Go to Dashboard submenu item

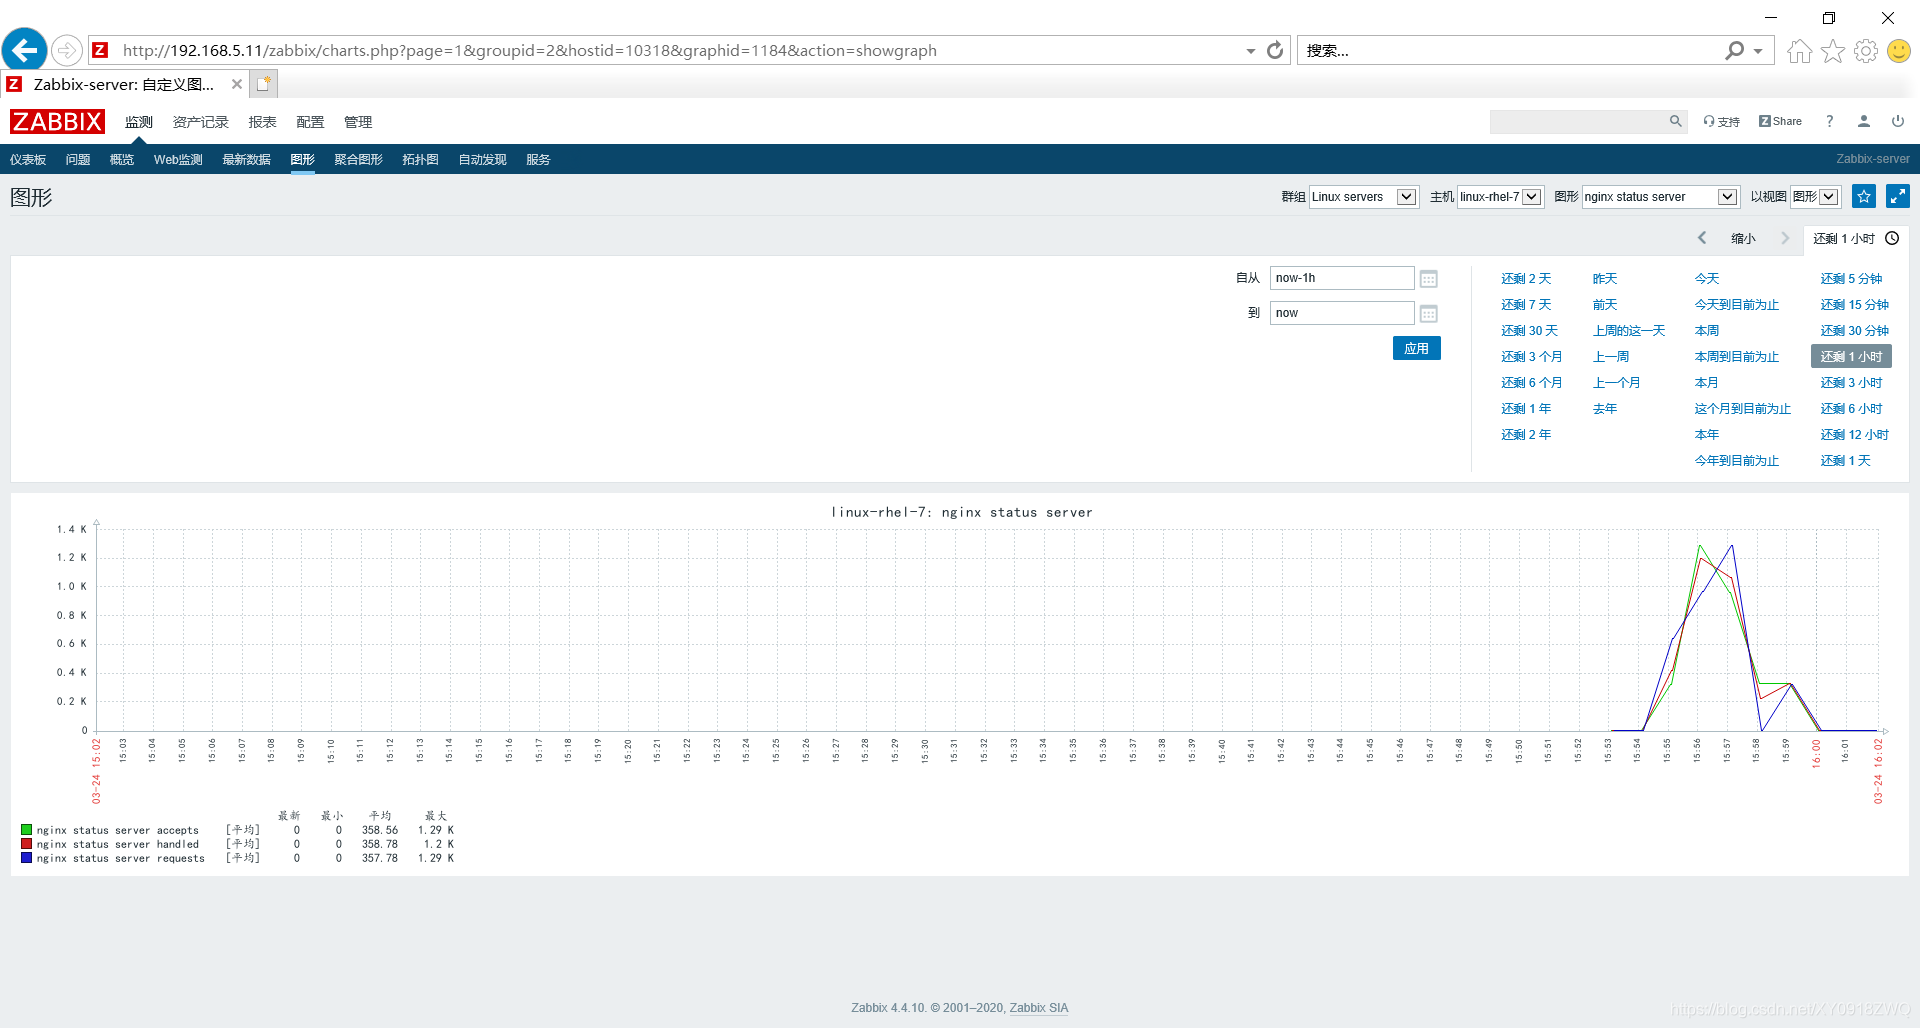point(28,160)
